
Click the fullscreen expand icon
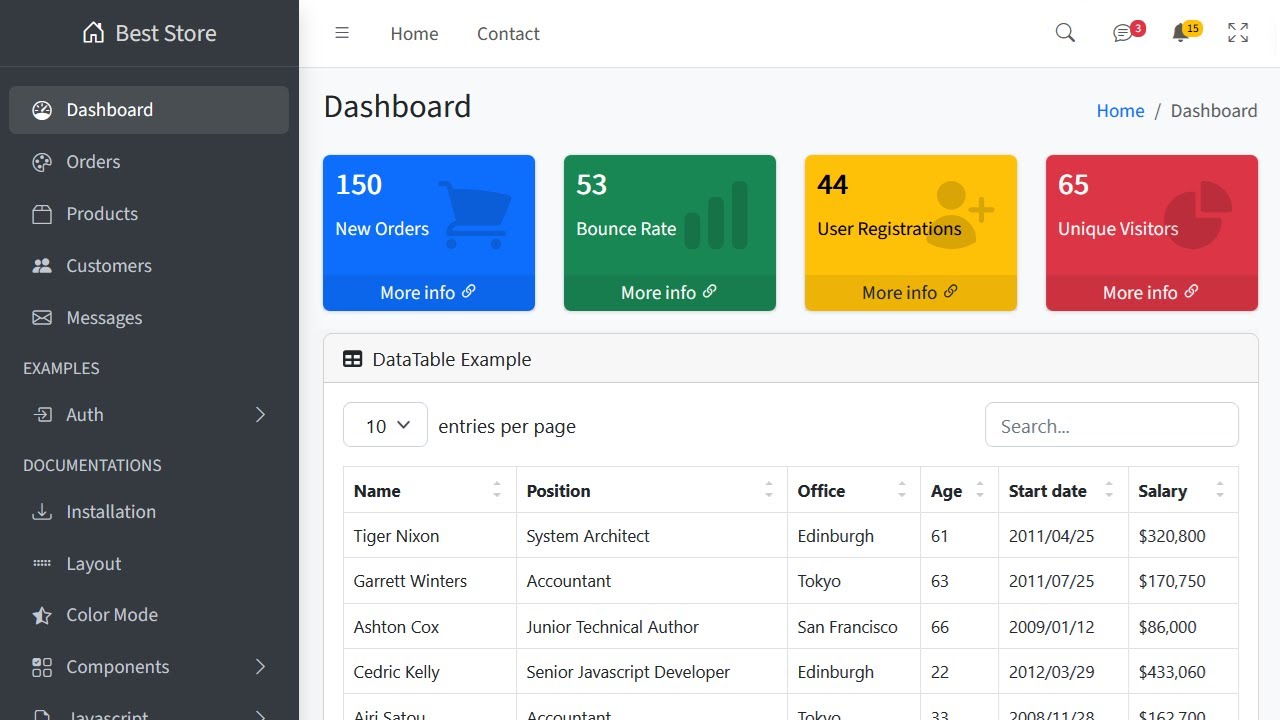click(1238, 33)
